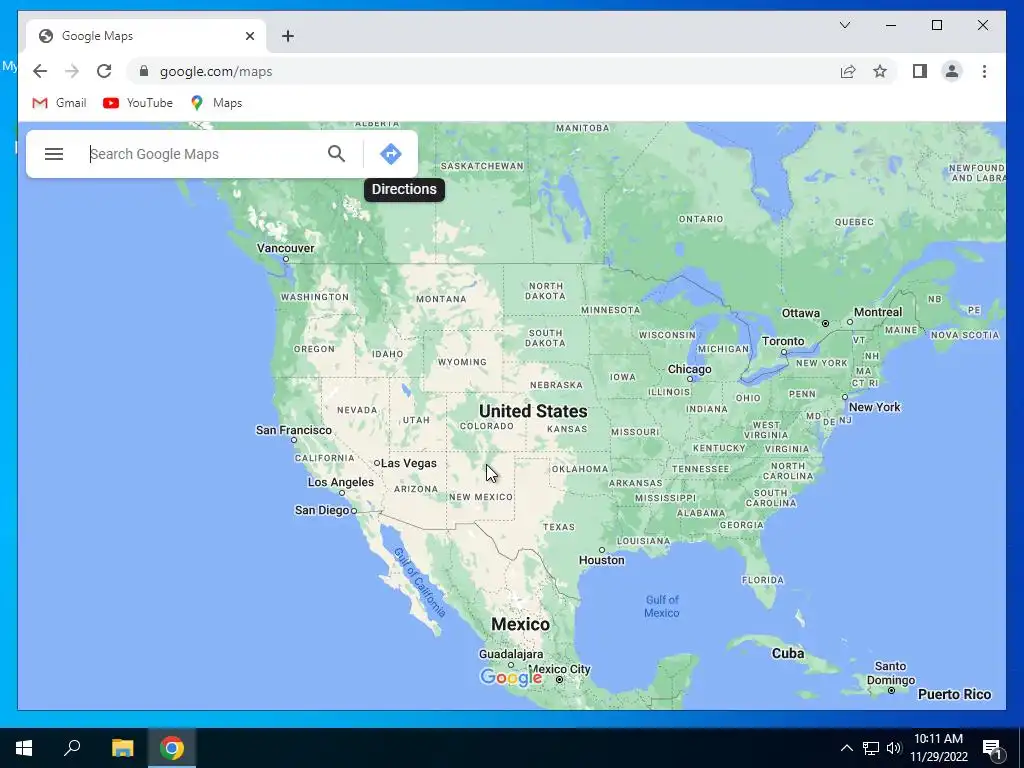Viewport: 1024px width, 768px height.
Task: Close the Google Maps tab
Action: (x=249, y=36)
